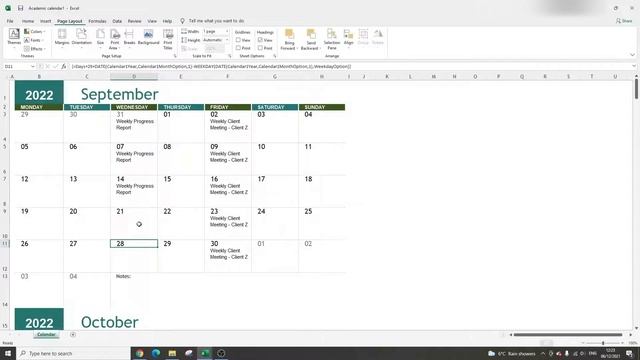This screenshot has height=360, width=640.
Task: Open paper Size options
Action: [x=100, y=38]
